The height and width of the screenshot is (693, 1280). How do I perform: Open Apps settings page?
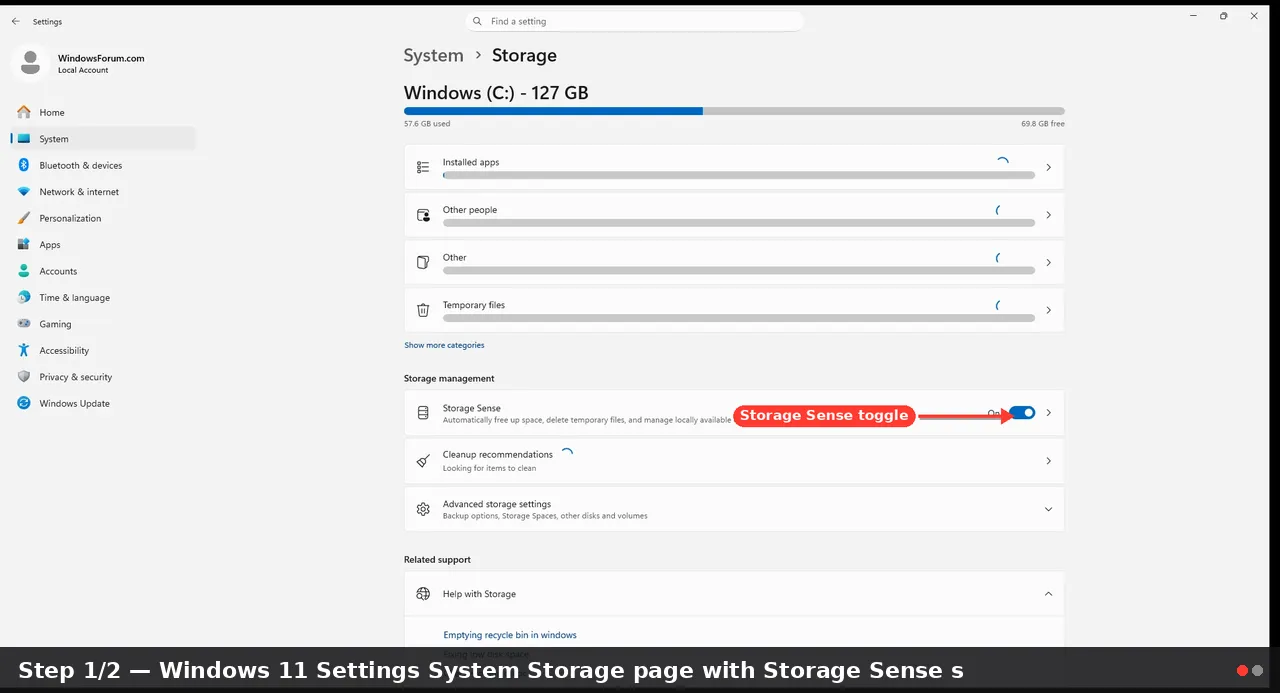pos(103,245)
